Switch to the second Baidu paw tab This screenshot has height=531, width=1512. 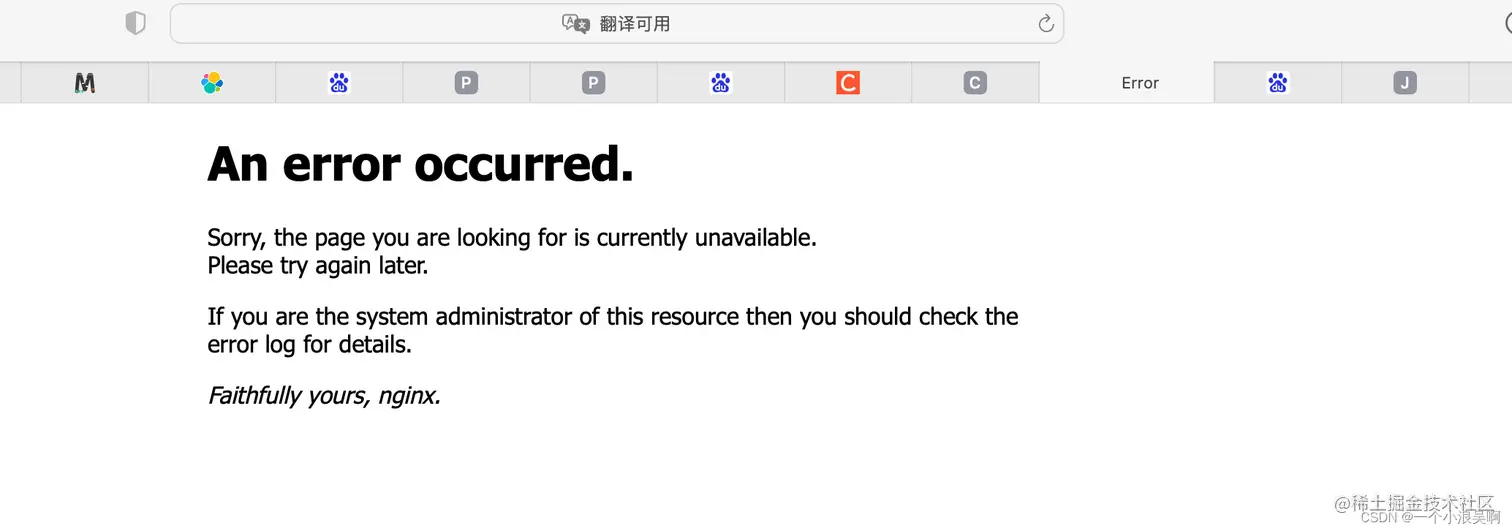point(721,83)
